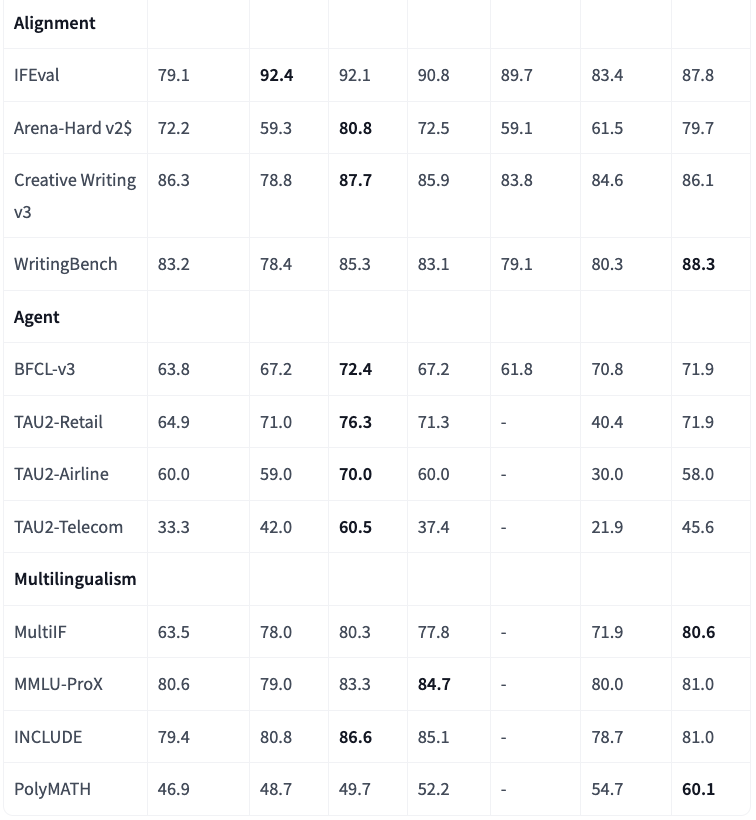Click the bold 60.1 PolyMATH score
This screenshot has width=756, height=820.
pyautogui.click(x=698, y=789)
